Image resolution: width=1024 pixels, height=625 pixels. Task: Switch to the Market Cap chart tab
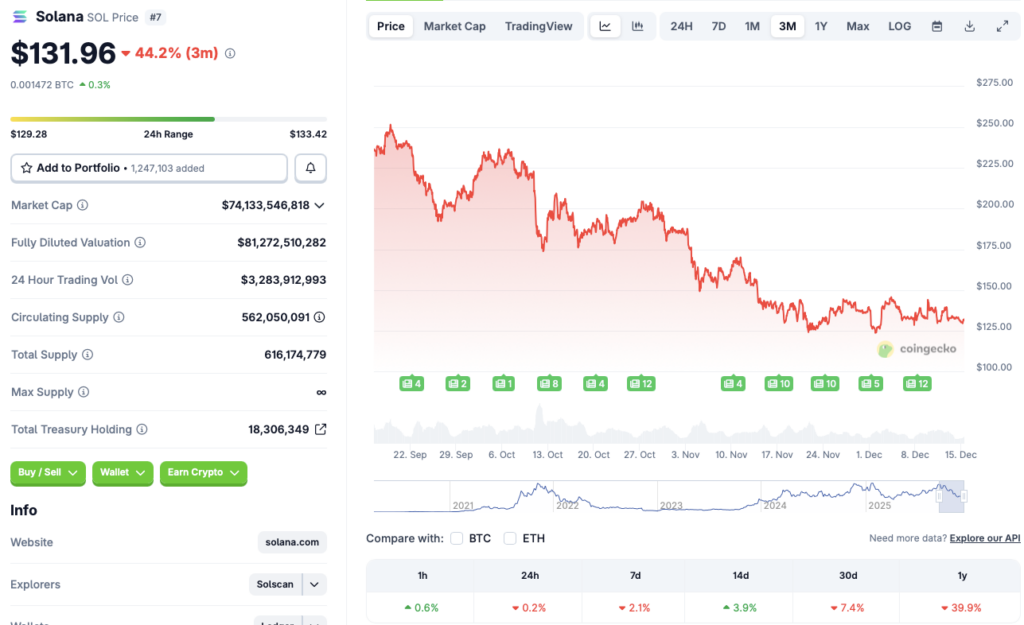pos(455,26)
